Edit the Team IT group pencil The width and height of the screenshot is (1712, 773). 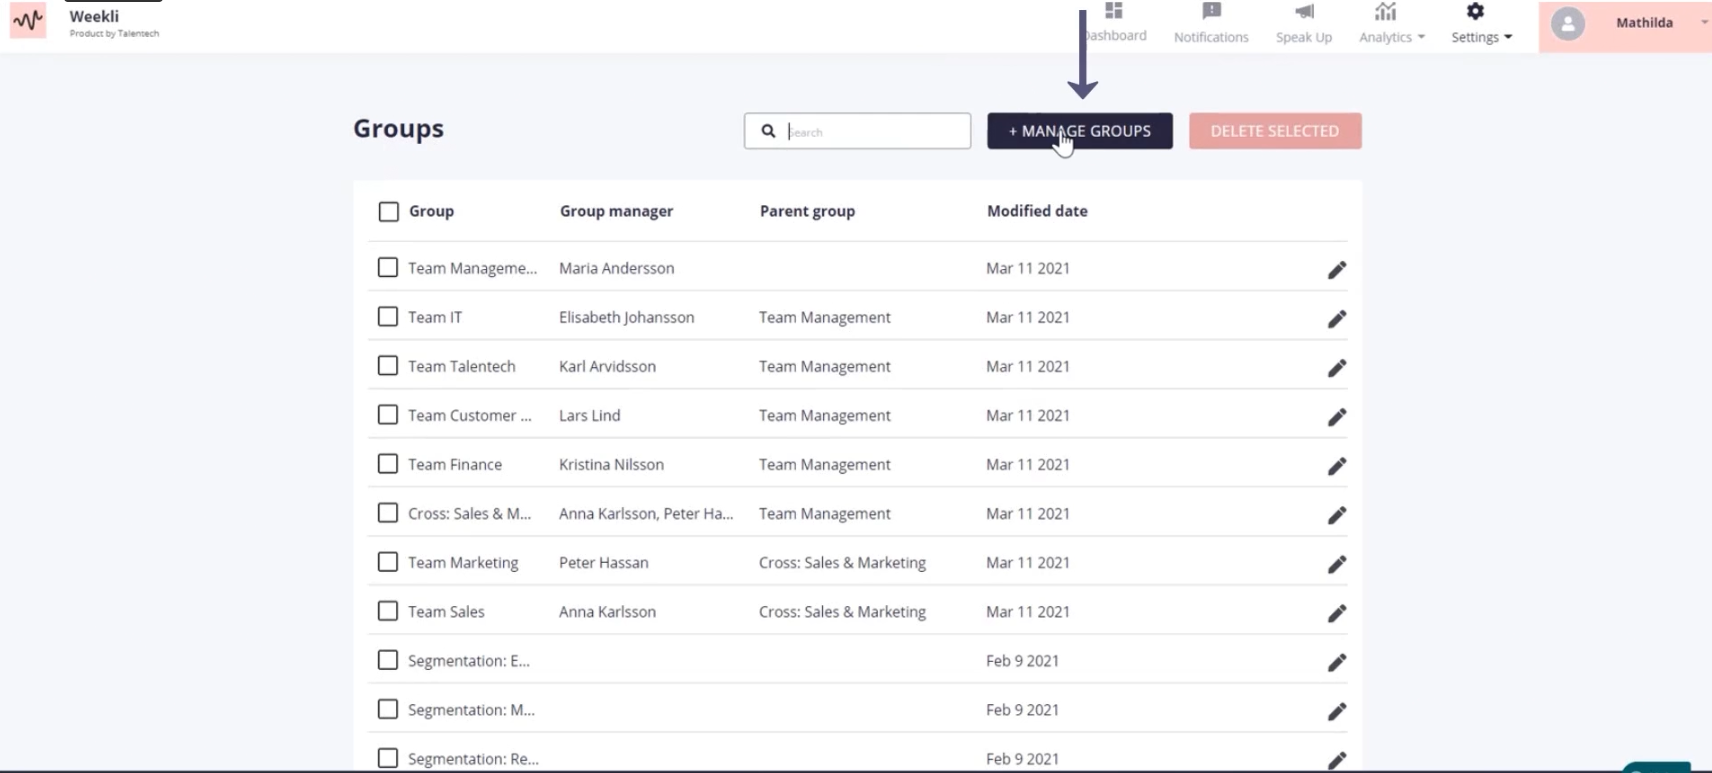[x=1336, y=319]
